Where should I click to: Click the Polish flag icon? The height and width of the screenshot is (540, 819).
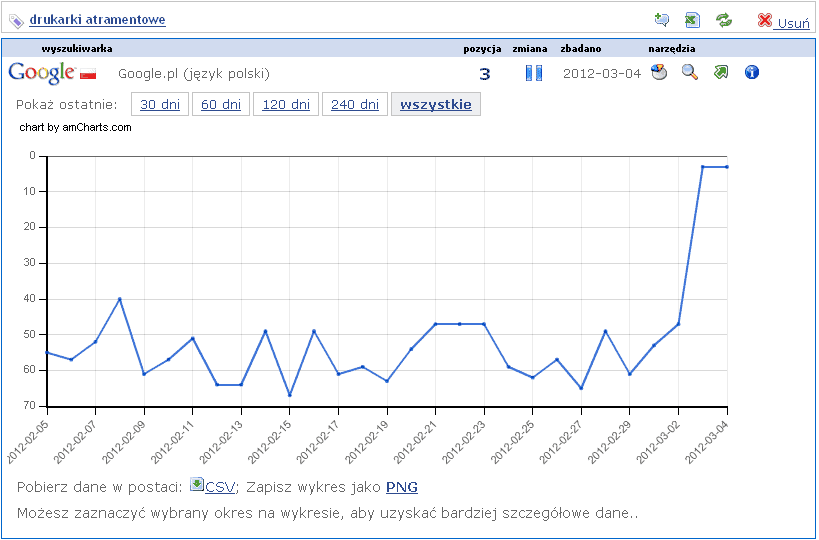88,73
